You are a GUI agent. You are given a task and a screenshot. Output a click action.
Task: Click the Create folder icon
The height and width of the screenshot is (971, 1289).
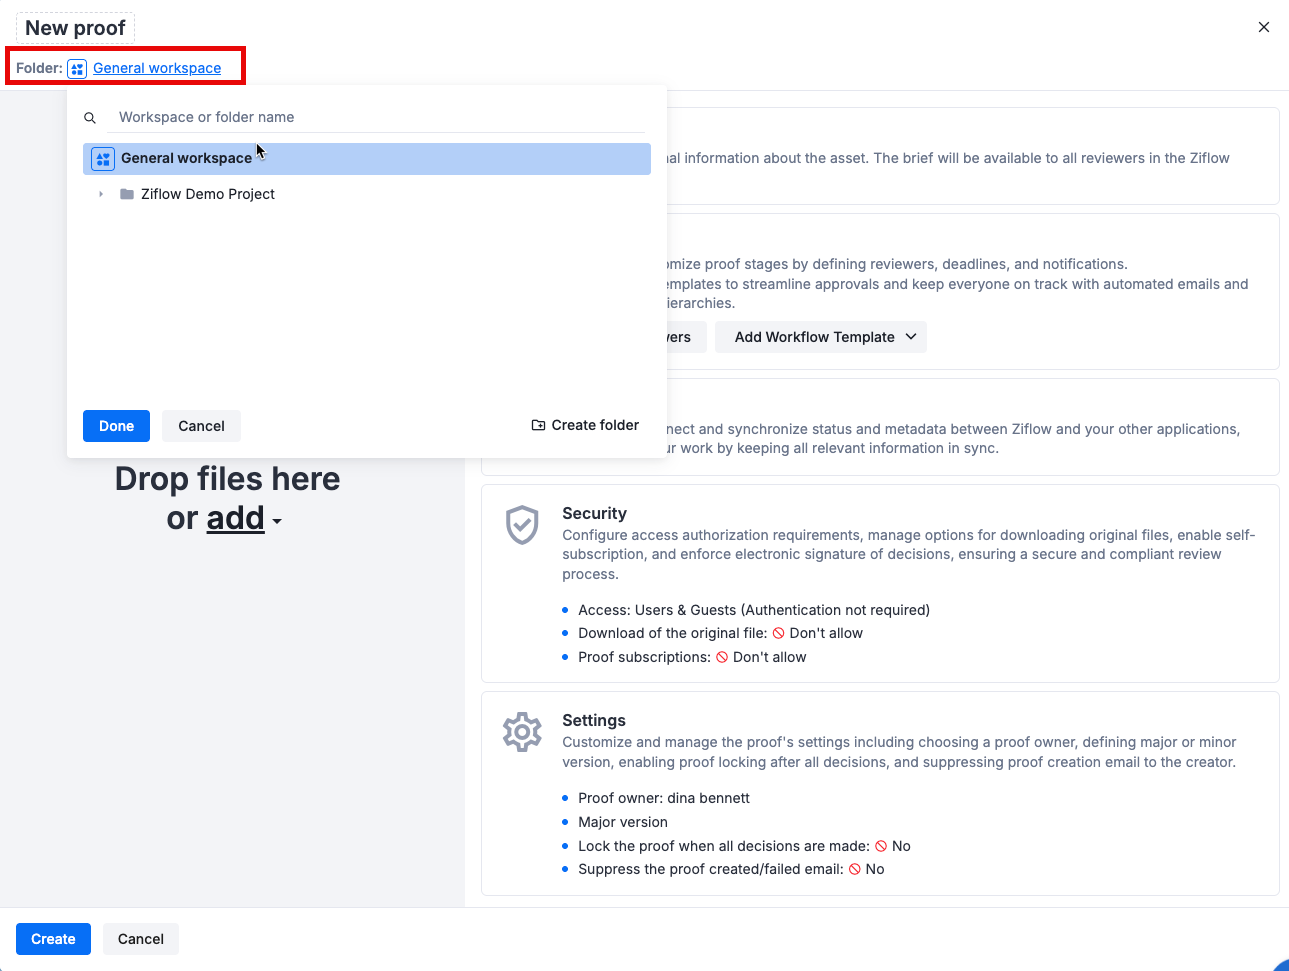[538, 425]
